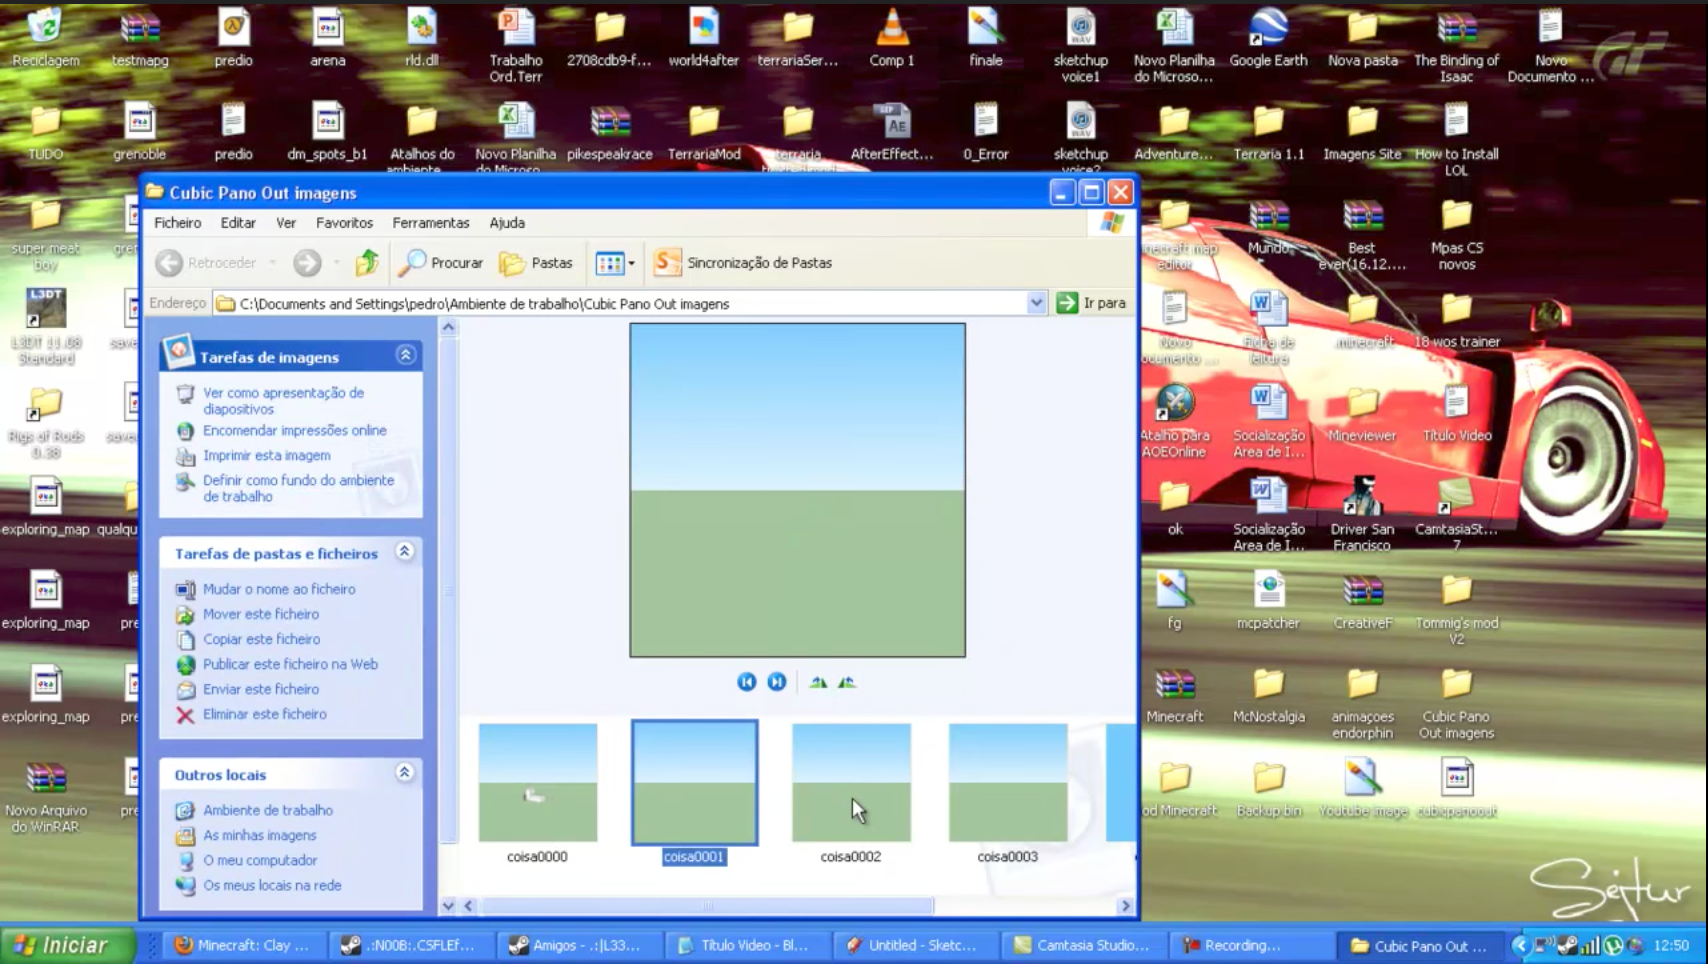This screenshot has width=1708, height=964.
Task: Select The Binding of Isaac desktop icon
Action: 1456,46
